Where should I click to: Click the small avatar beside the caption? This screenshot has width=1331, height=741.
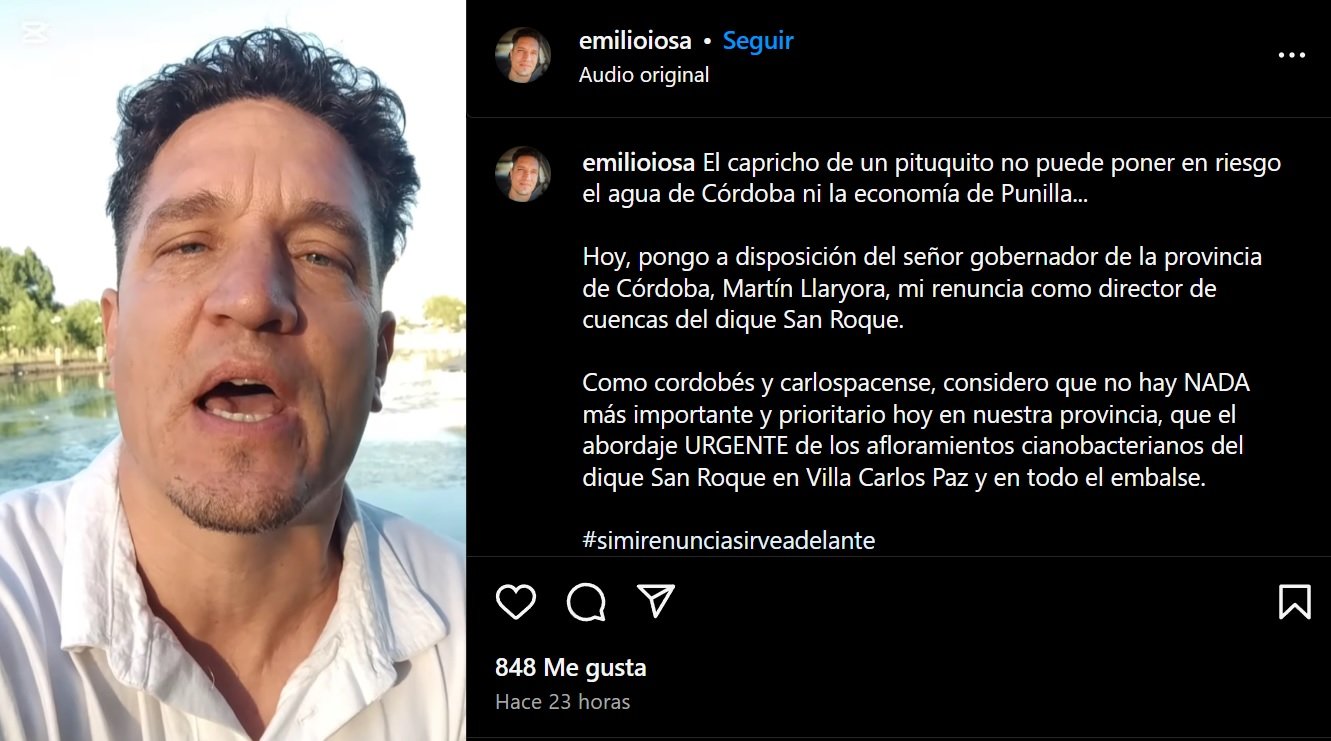[523, 175]
